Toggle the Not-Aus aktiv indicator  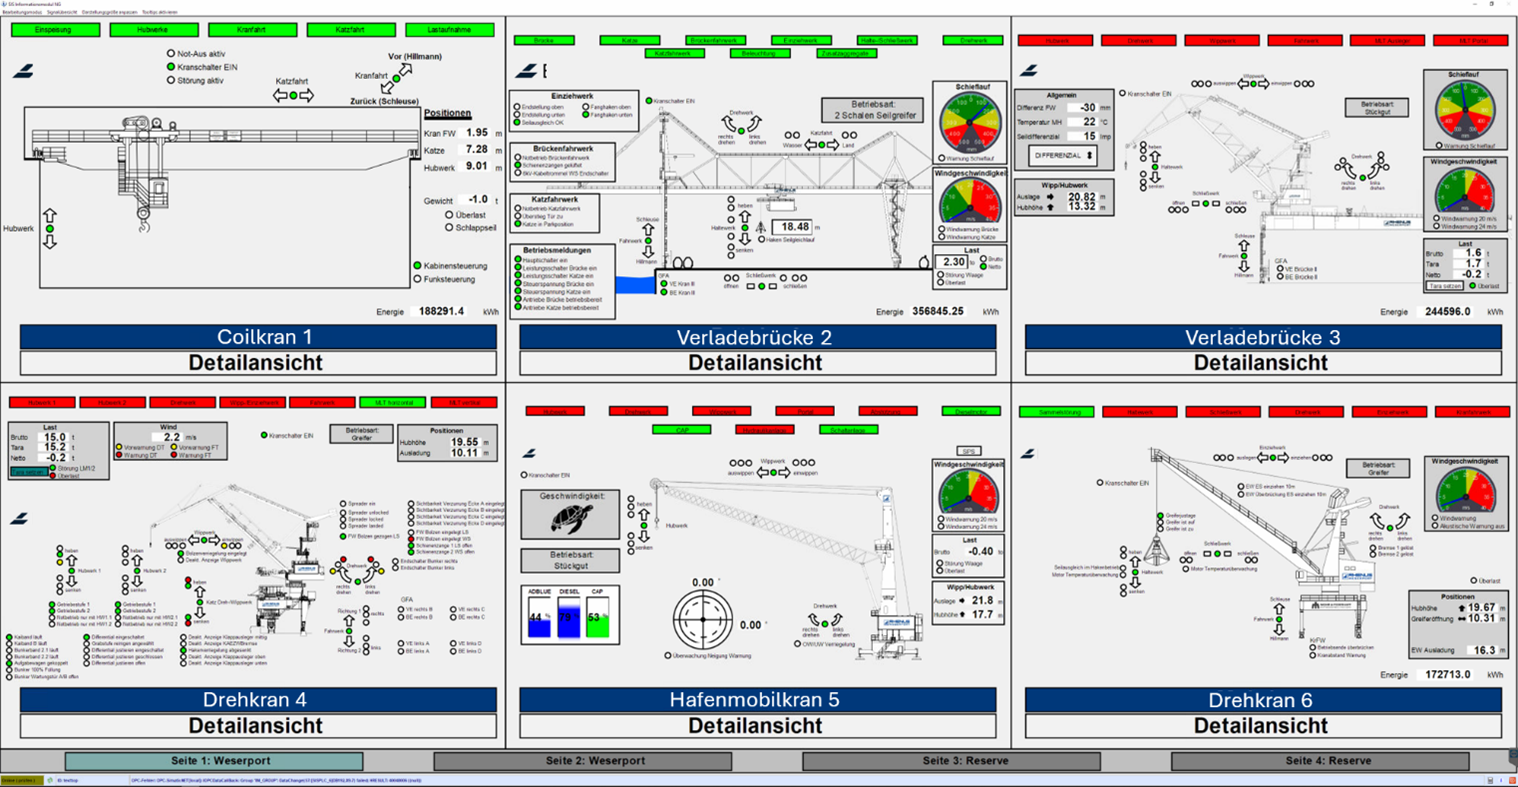point(171,54)
